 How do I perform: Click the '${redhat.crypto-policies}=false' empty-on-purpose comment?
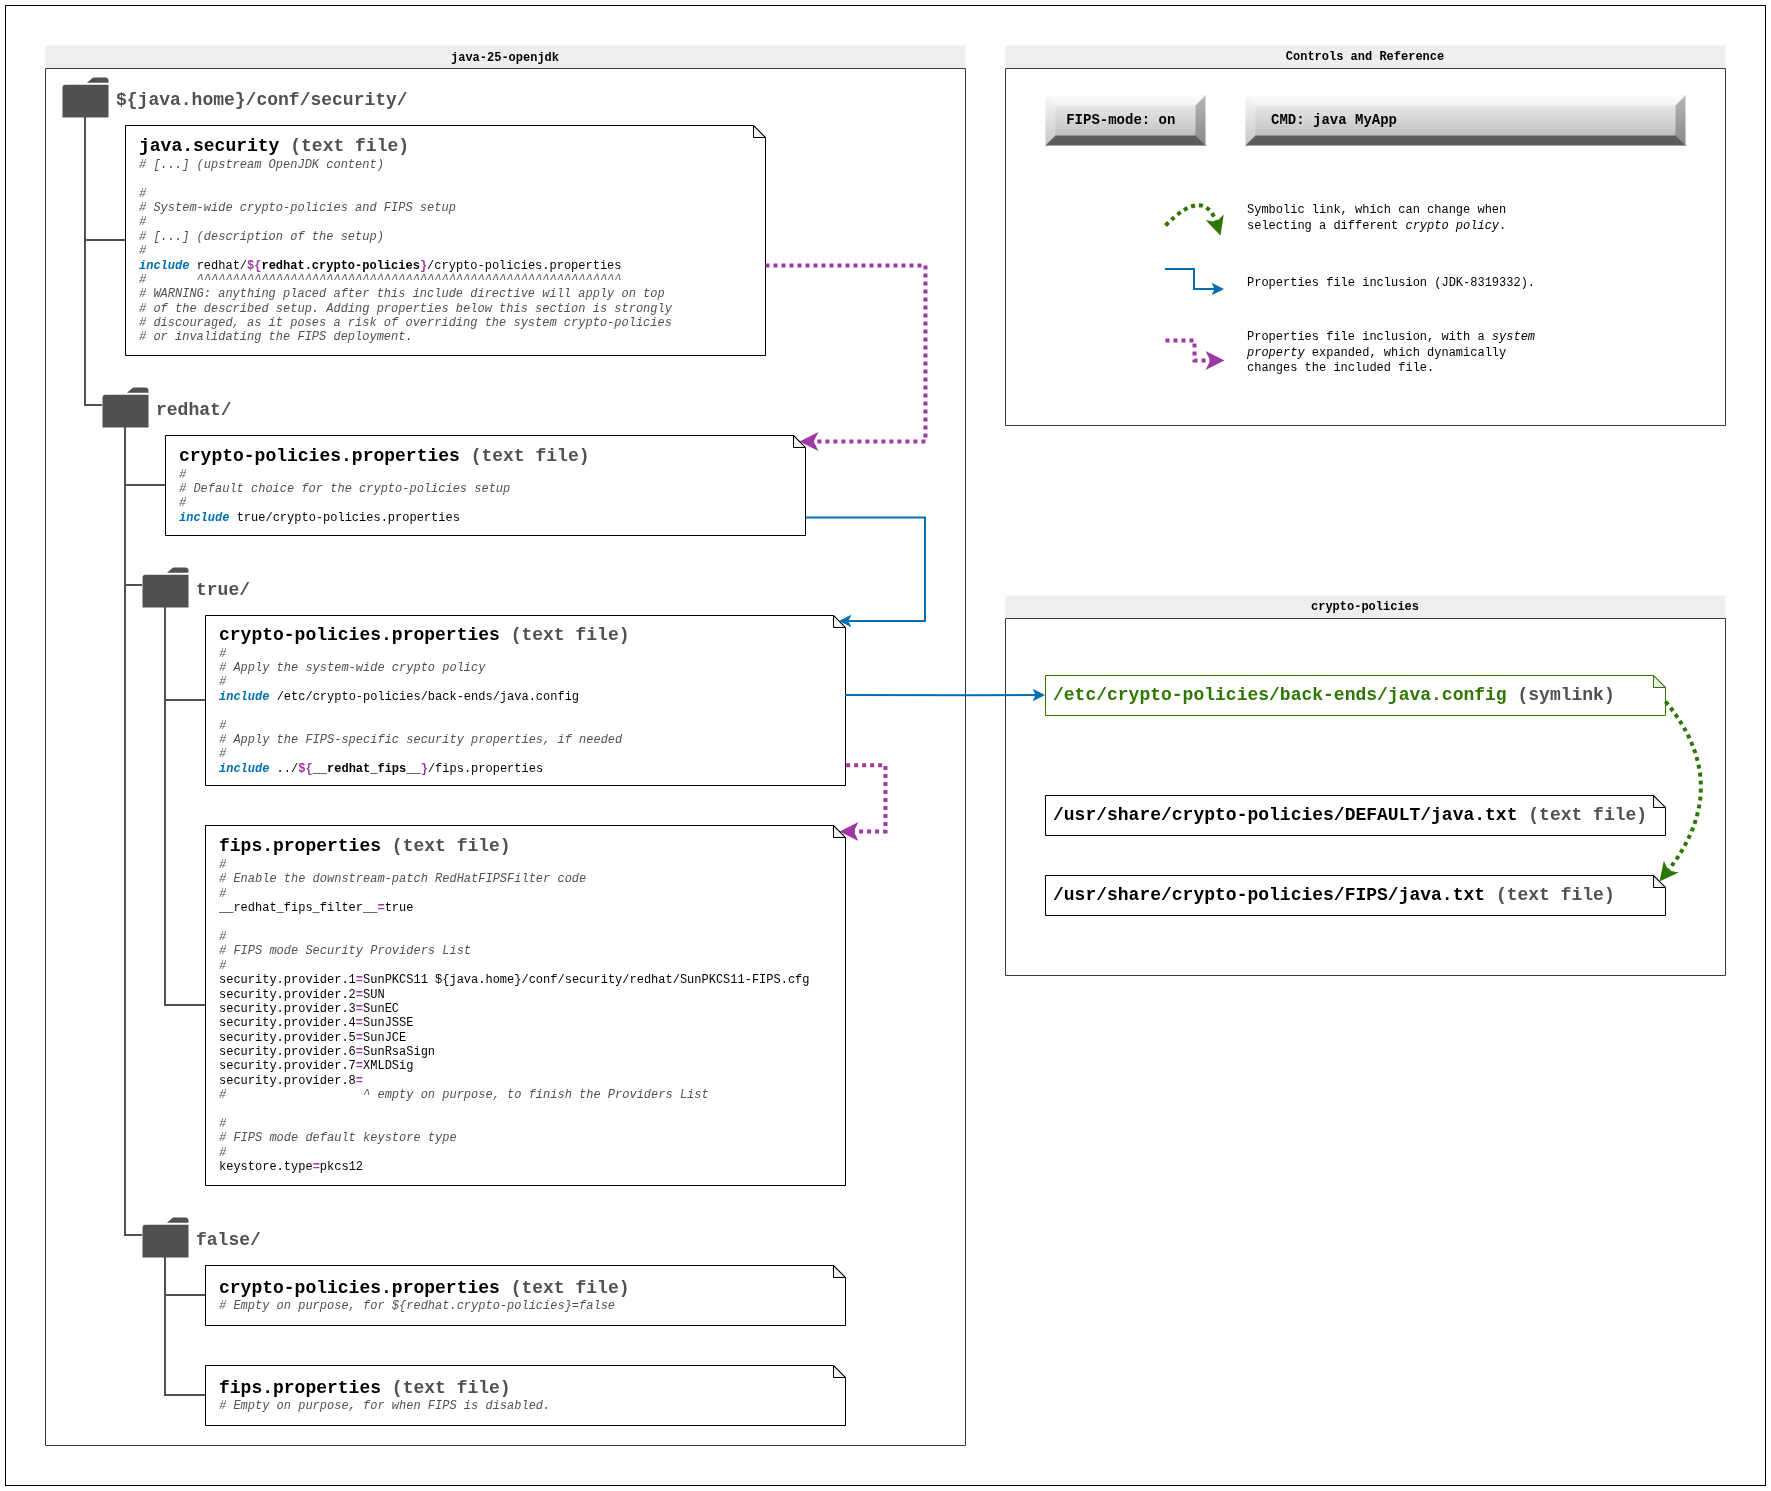pyautogui.click(x=417, y=1306)
